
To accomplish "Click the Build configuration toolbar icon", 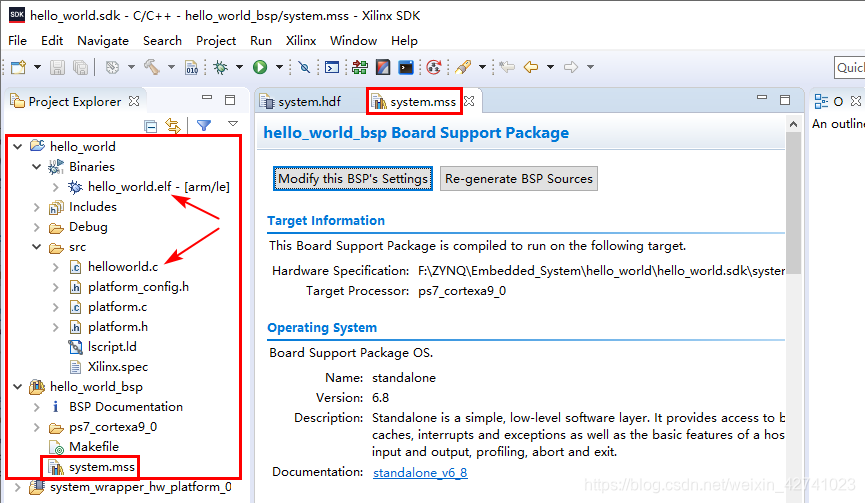I will pos(113,67).
